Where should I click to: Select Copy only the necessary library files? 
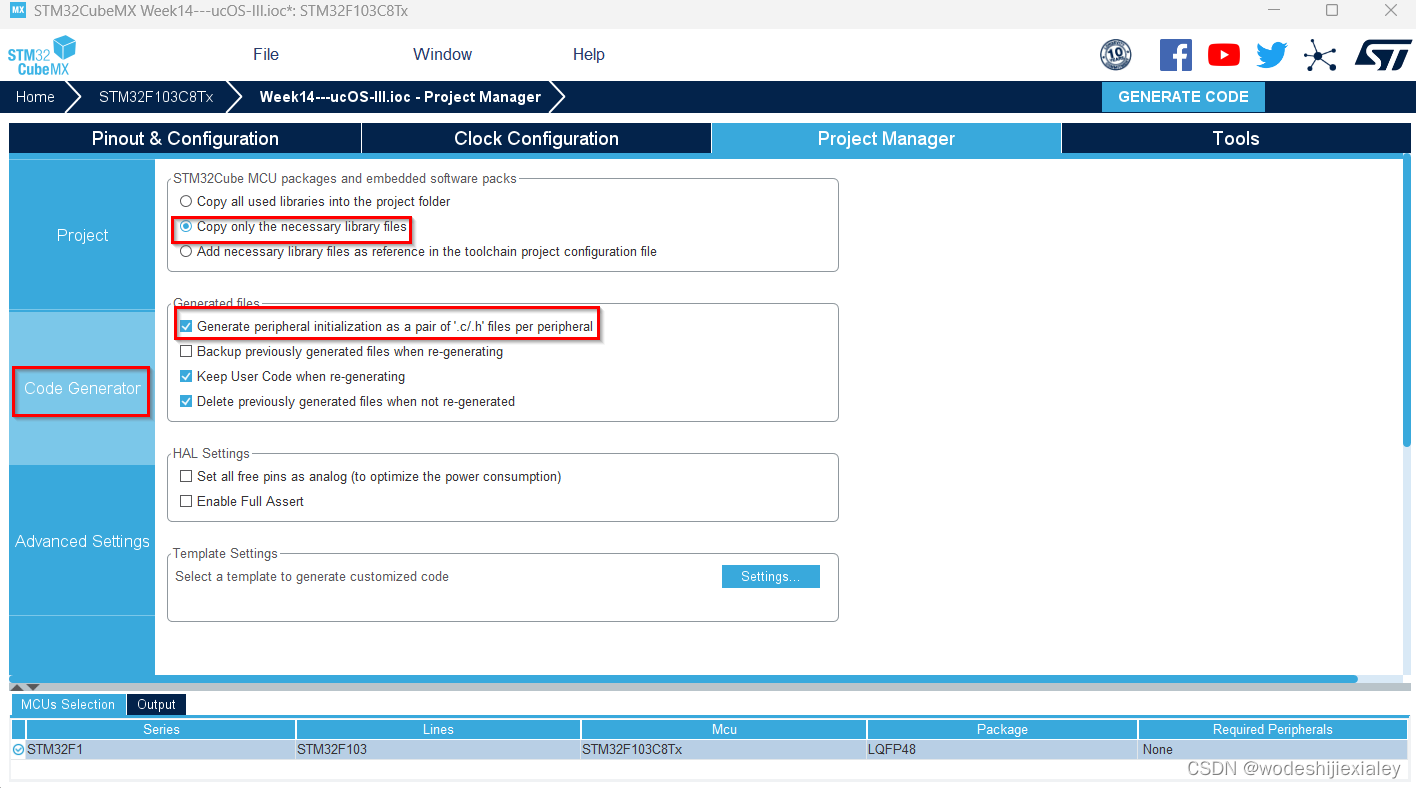coord(294,227)
